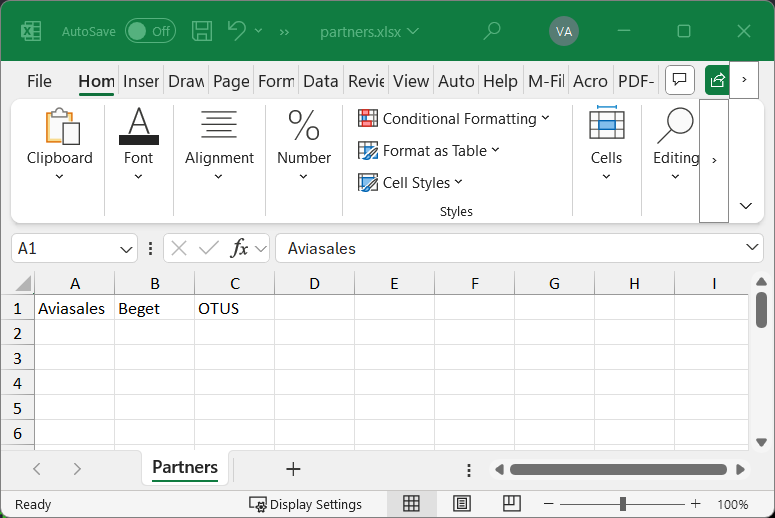Expand the Cells group

click(x=606, y=144)
